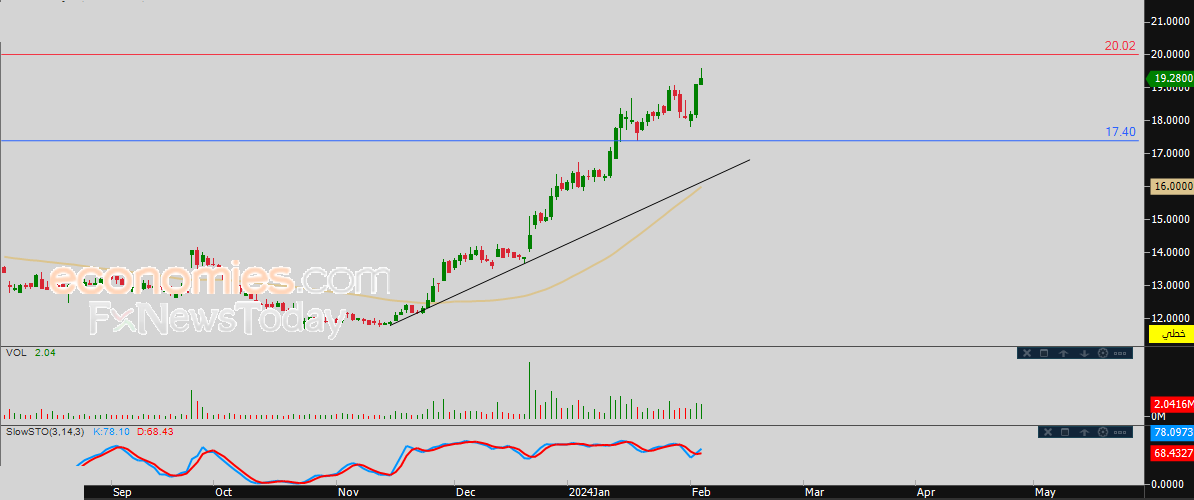Open VOL panel more options dots
This screenshot has height=500, width=1194.
click(x=1120, y=353)
